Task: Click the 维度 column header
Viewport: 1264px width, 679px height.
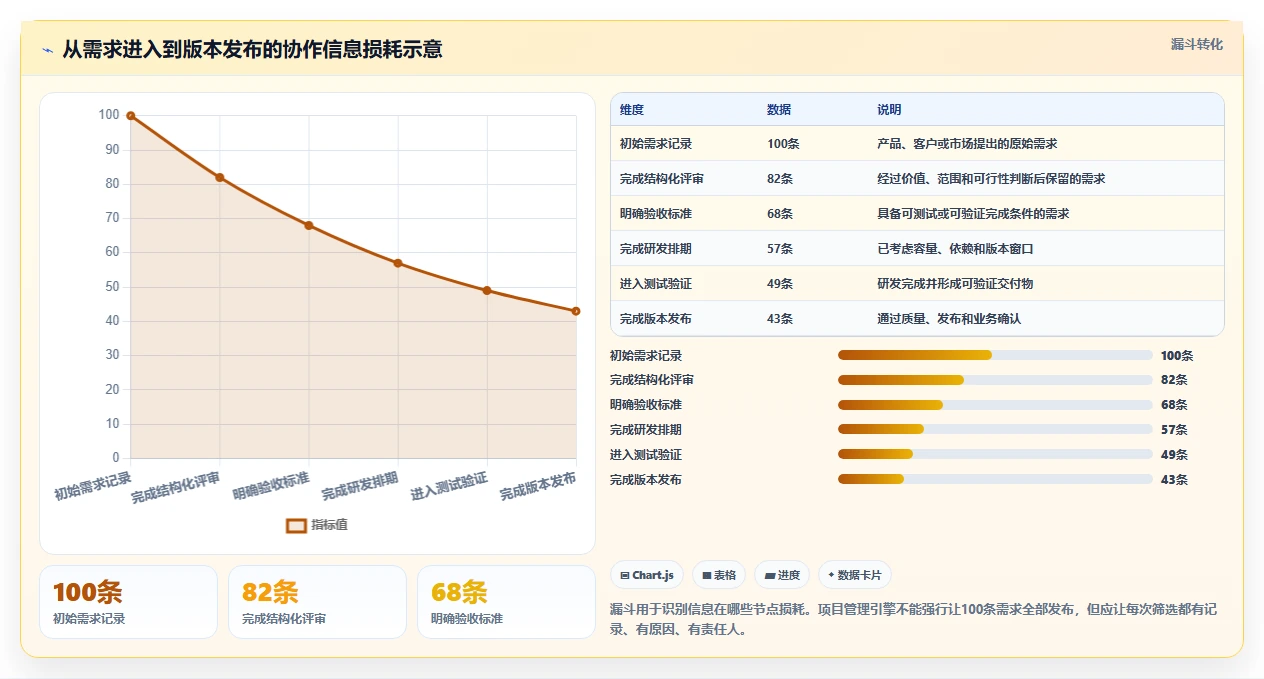Action: click(x=632, y=110)
